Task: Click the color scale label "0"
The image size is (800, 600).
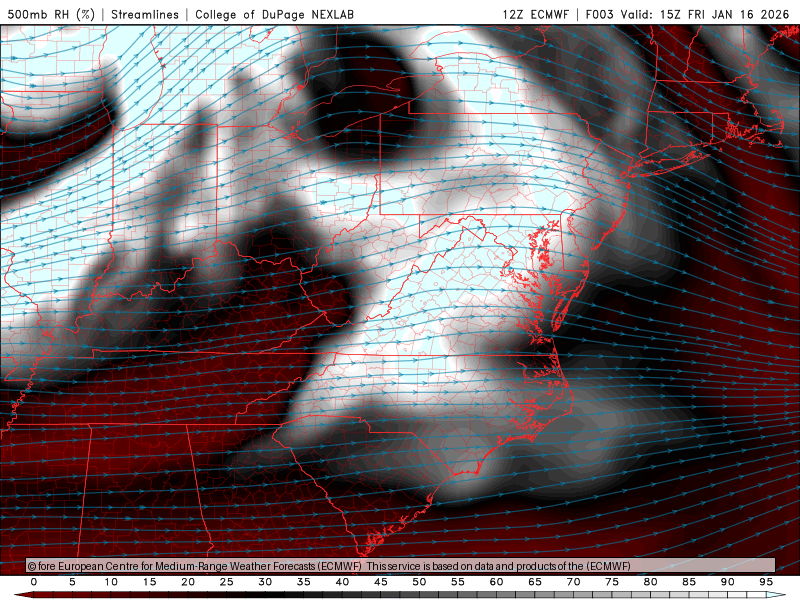Action: click(34, 582)
